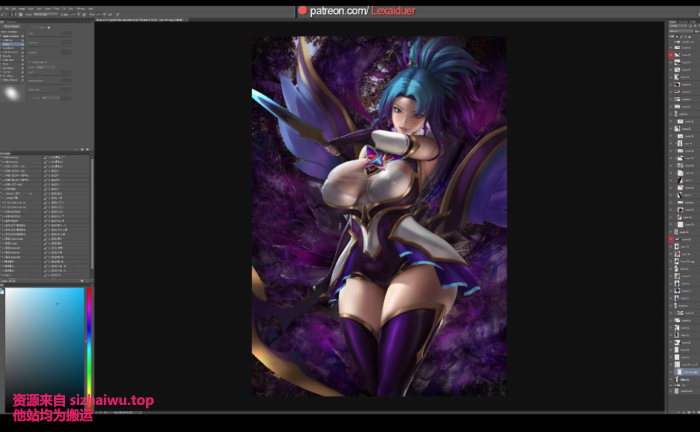Click the Brushes button in Brush Settings panel

pyautogui.click(x=12, y=27)
